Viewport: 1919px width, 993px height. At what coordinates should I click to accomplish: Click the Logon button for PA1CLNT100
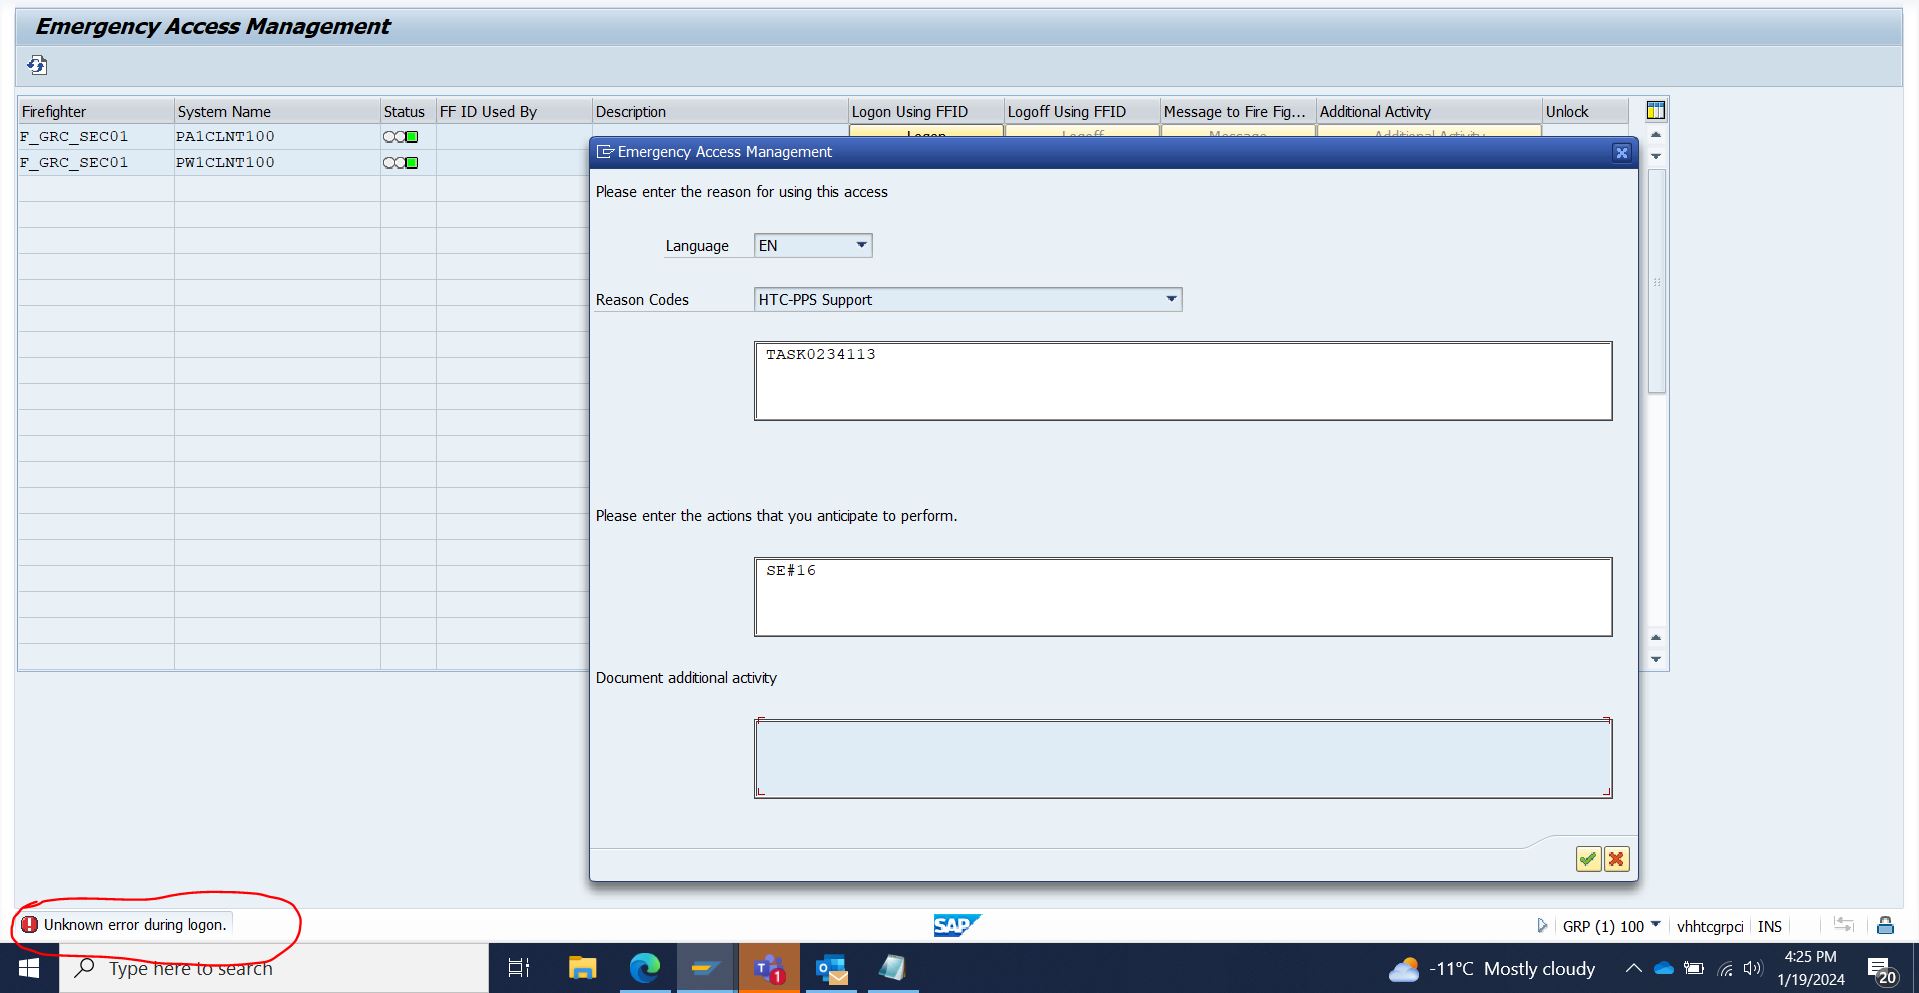(926, 131)
